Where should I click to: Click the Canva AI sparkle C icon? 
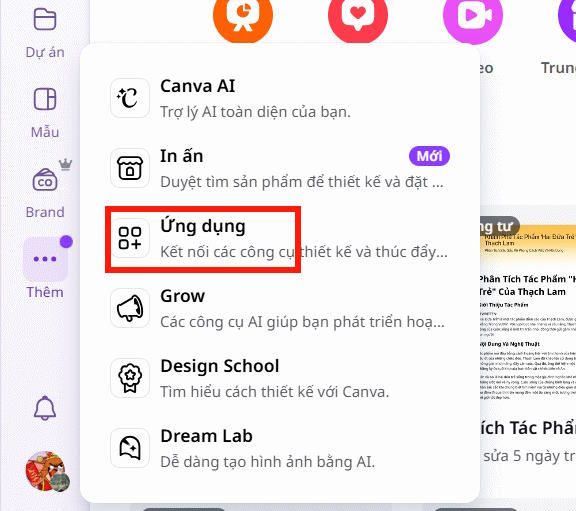coord(130,98)
